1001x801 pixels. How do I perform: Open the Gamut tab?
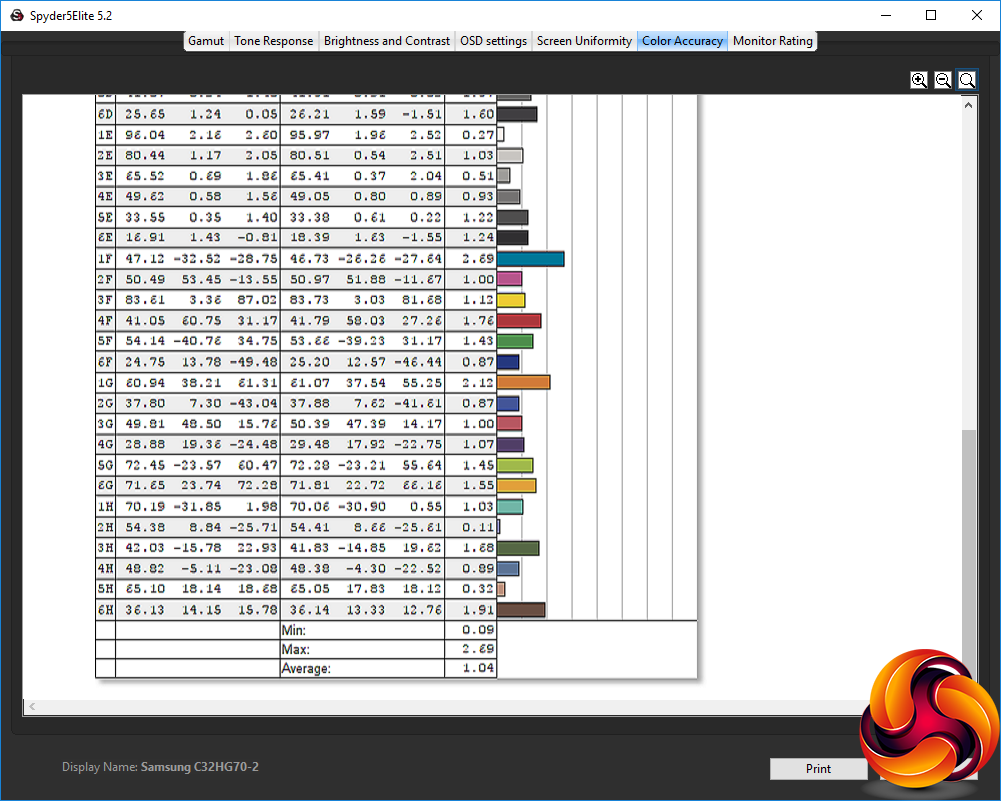point(206,41)
